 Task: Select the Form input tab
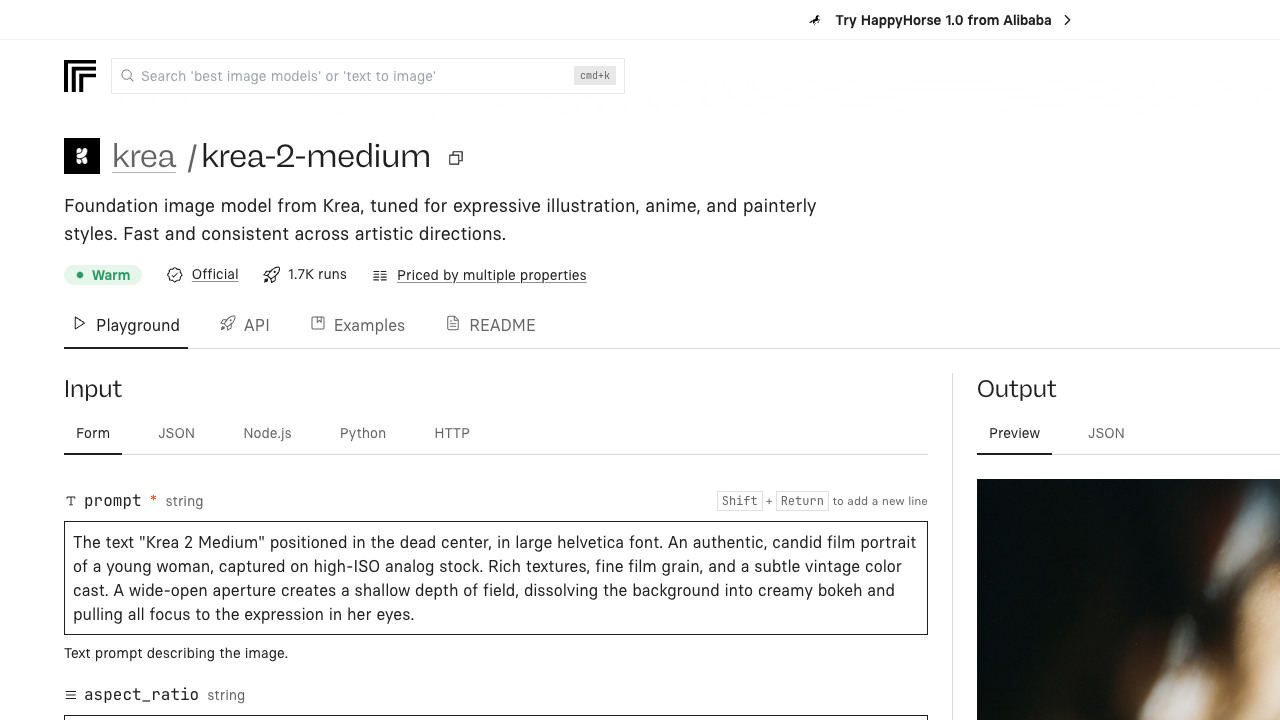93,433
